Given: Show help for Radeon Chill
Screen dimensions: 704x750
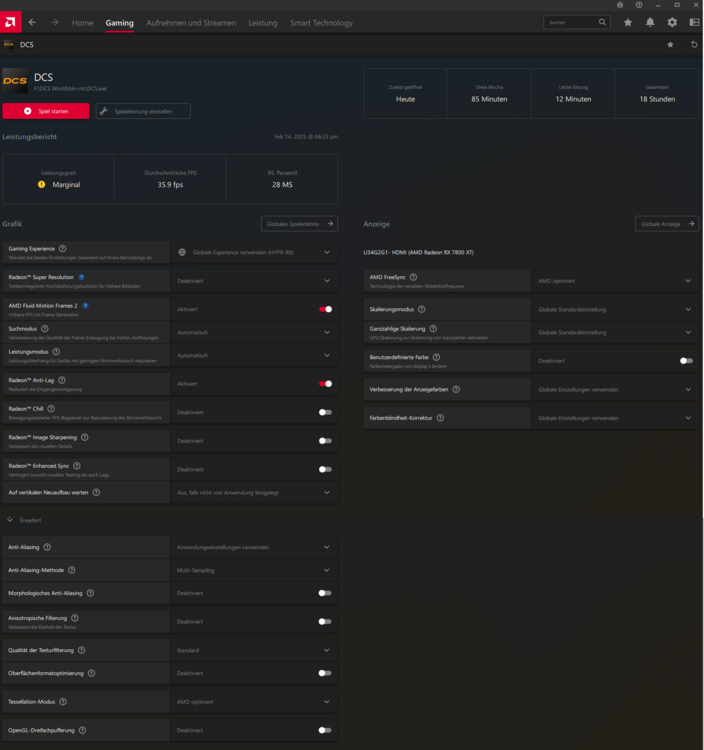Looking at the screenshot, I should point(51,408).
